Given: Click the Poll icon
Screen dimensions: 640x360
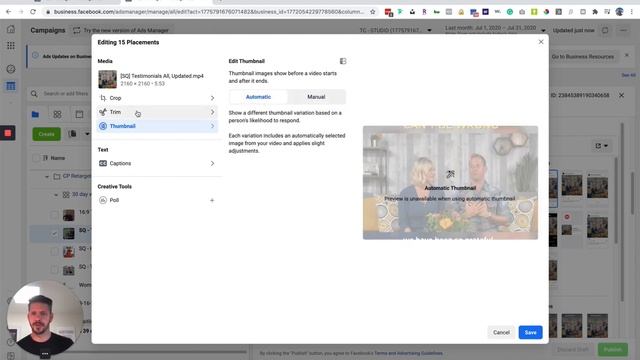Looking at the screenshot, I should pos(103,200).
